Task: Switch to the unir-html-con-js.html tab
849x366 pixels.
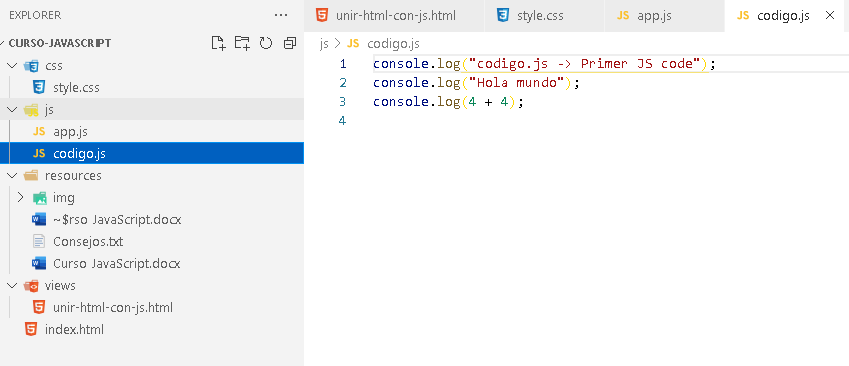Action: [394, 16]
